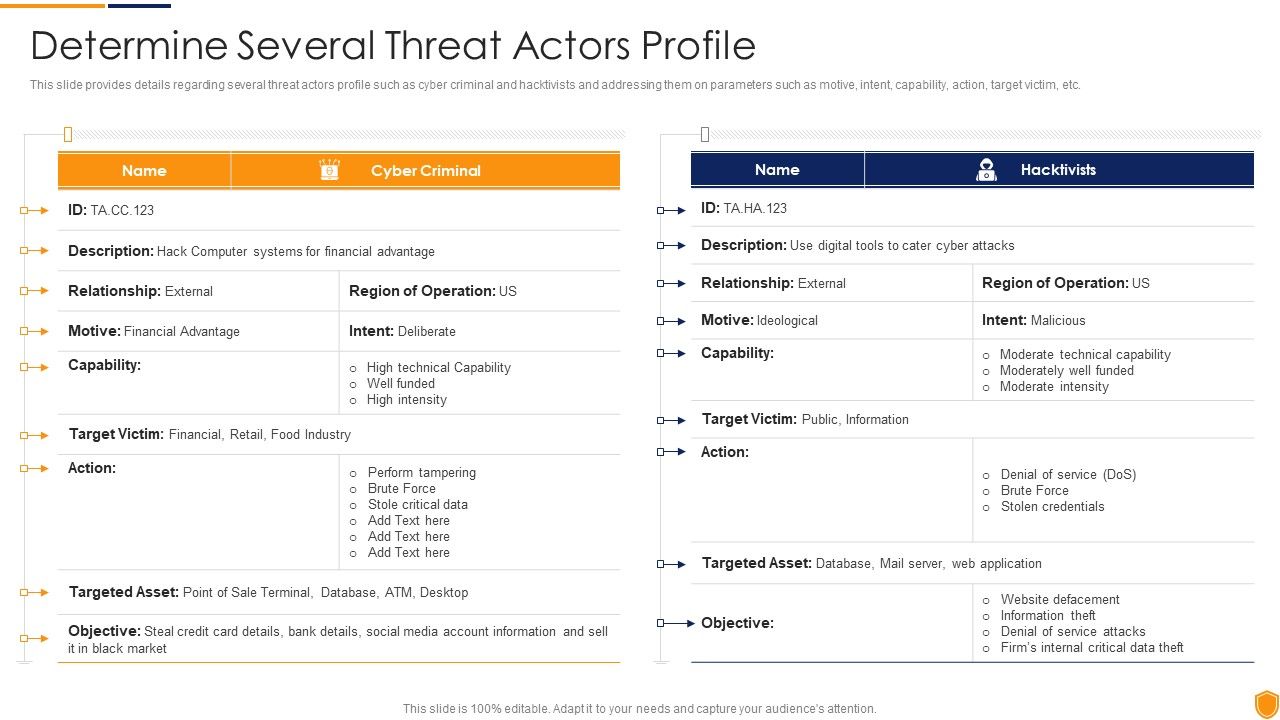Click the slide title Determine Several Threat Actors Profile
1280x720 pixels.
coord(393,46)
